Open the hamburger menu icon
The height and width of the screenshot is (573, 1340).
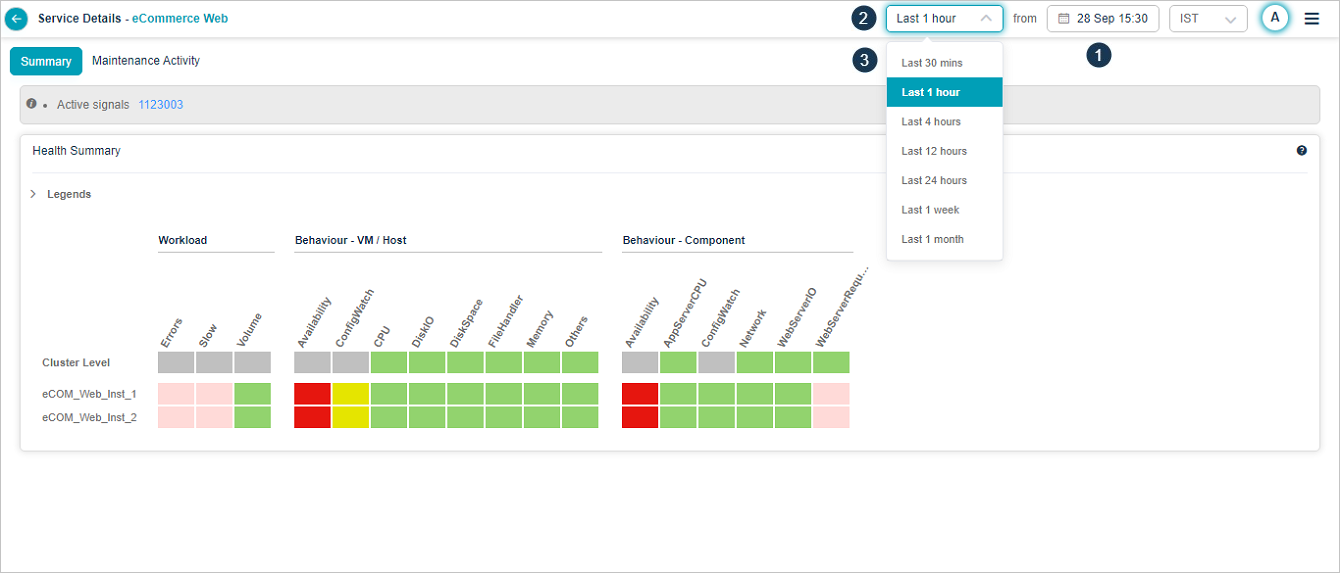pos(1312,19)
